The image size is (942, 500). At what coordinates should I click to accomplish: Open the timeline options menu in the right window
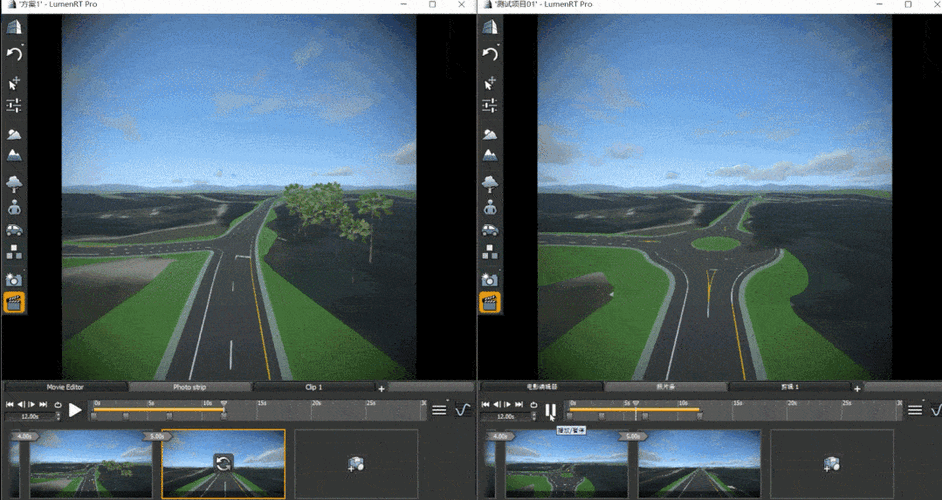915,410
